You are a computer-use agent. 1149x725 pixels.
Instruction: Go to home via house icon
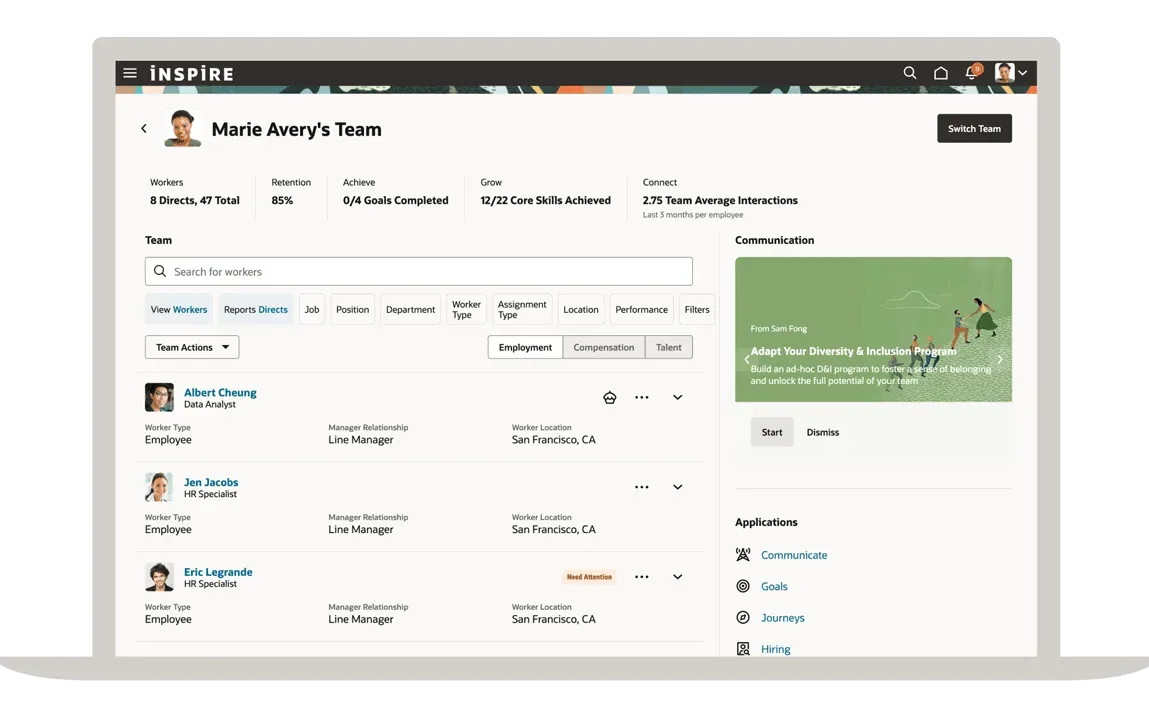click(941, 73)
